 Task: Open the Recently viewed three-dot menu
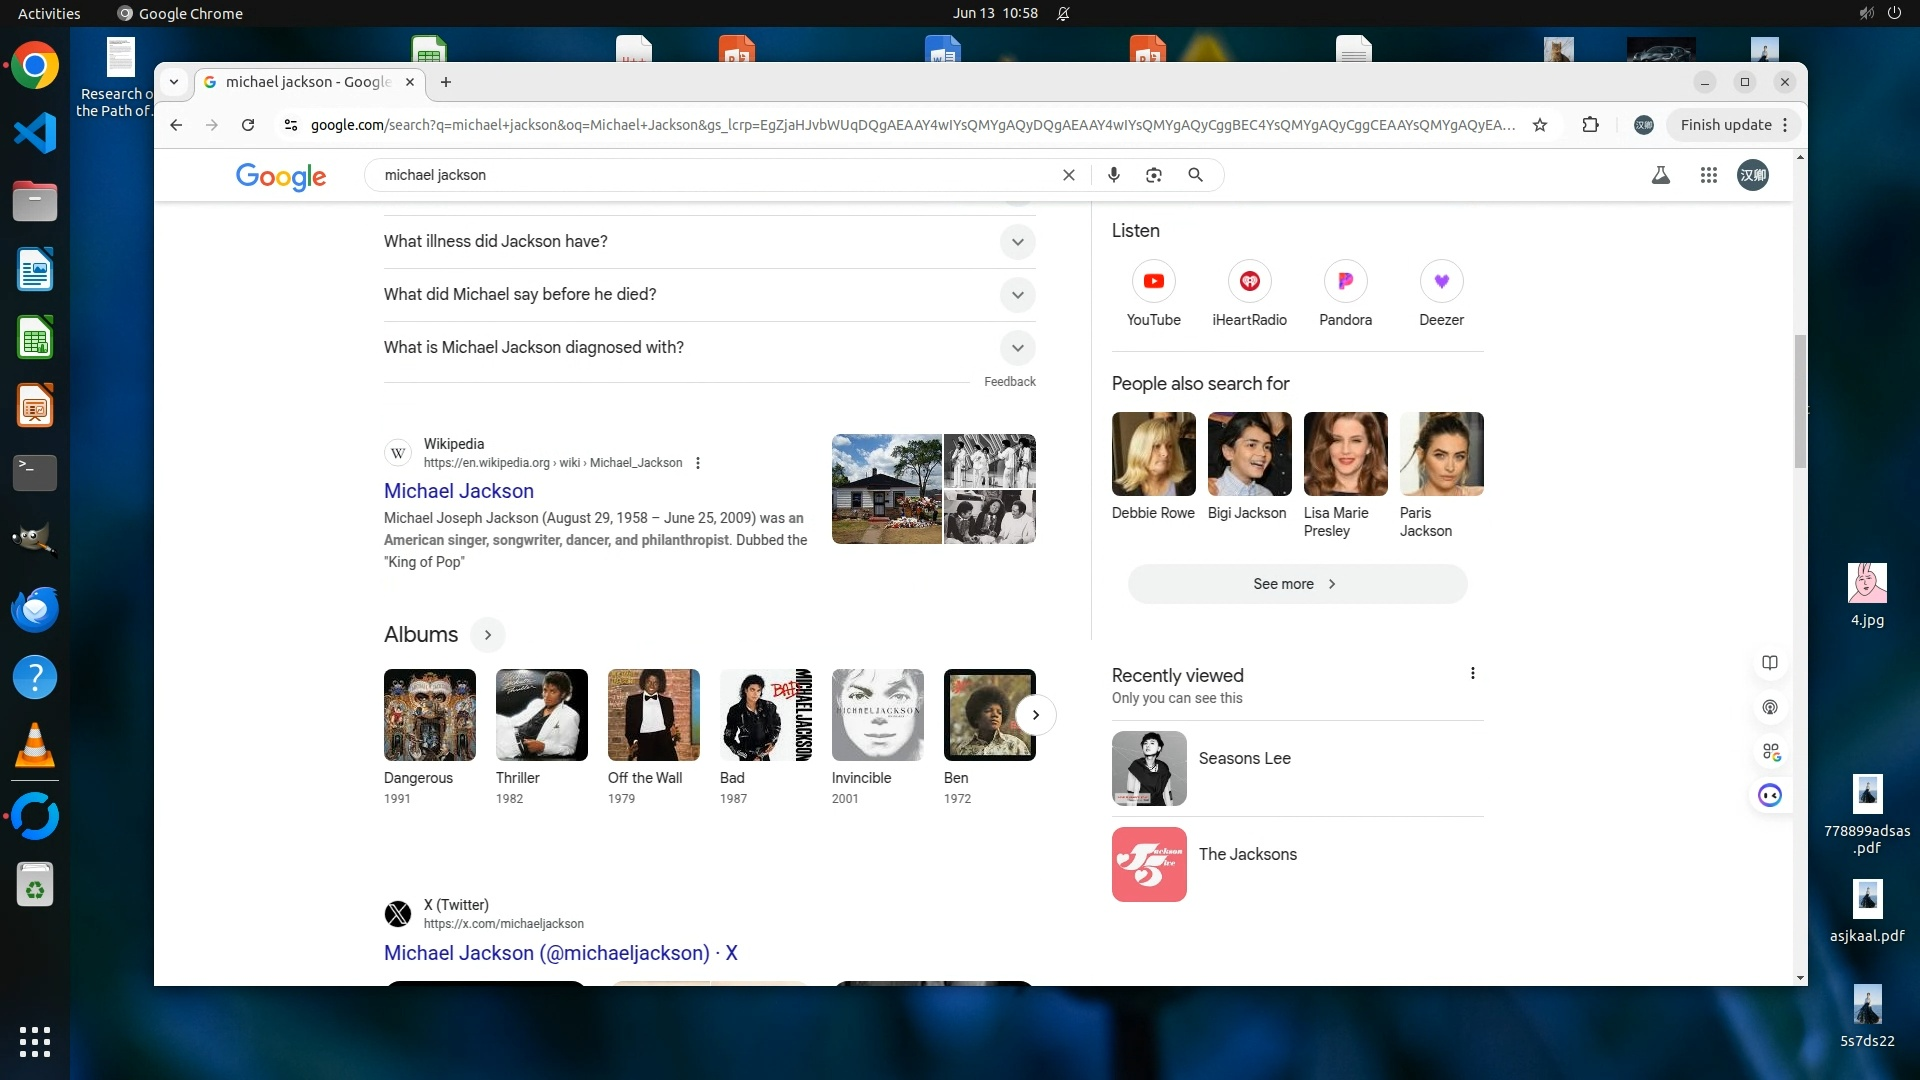pos(1472,674)
